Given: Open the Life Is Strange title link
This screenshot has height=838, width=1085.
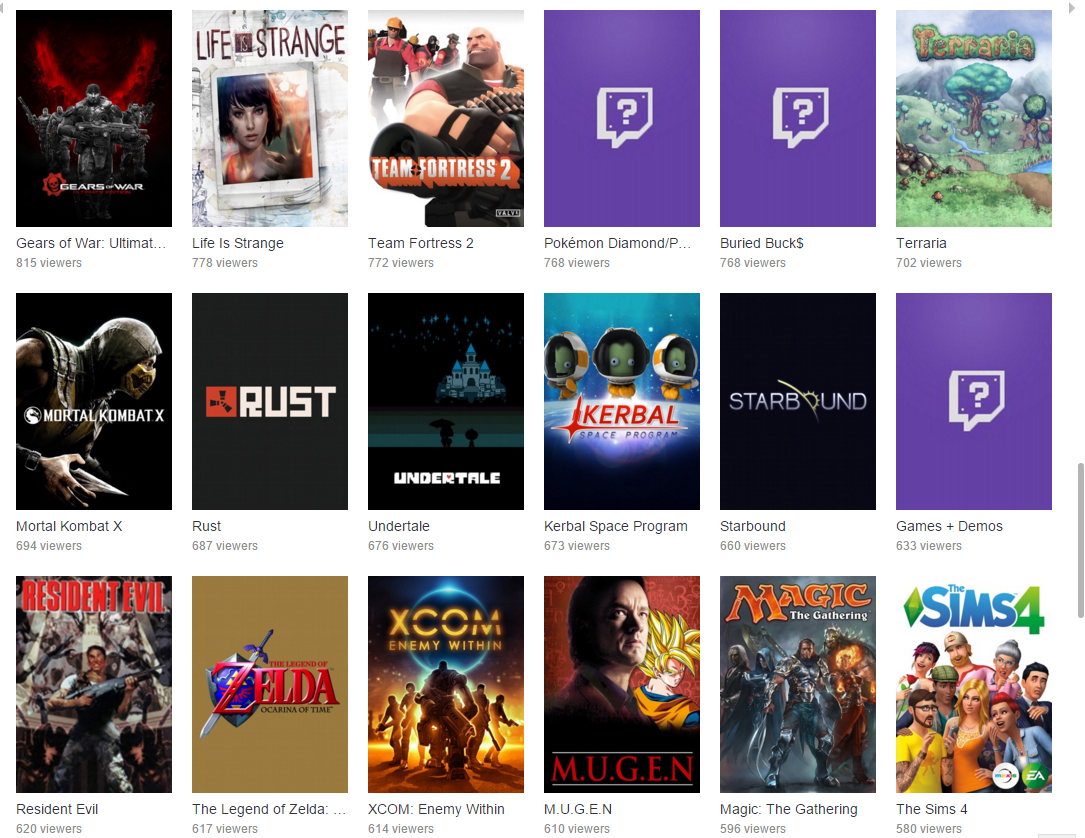Looking at the screenshot, I should click(x=238, y=243).
